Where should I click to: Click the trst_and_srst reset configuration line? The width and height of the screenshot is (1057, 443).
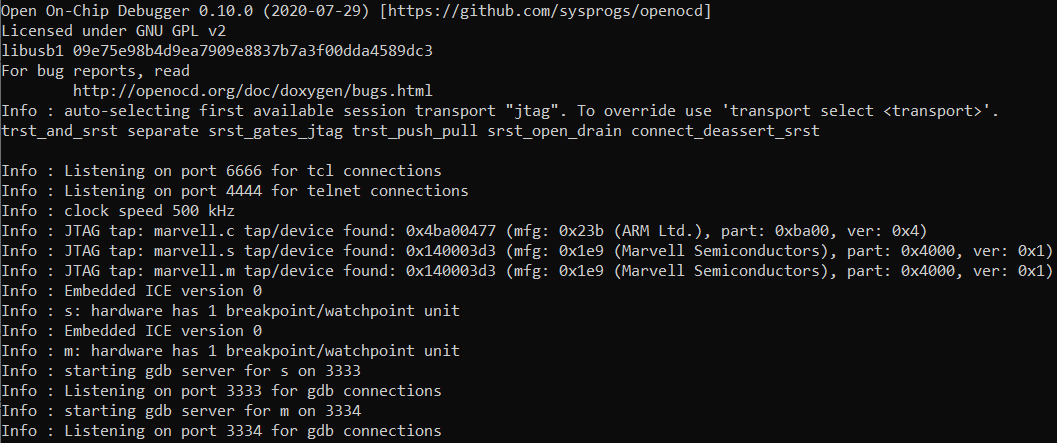click(410, 130)
